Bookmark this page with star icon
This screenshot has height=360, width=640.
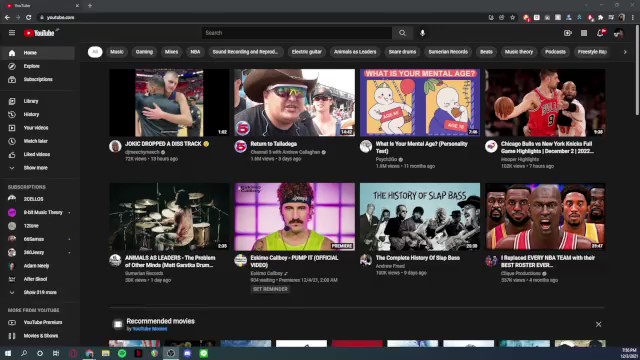[513, 18]
